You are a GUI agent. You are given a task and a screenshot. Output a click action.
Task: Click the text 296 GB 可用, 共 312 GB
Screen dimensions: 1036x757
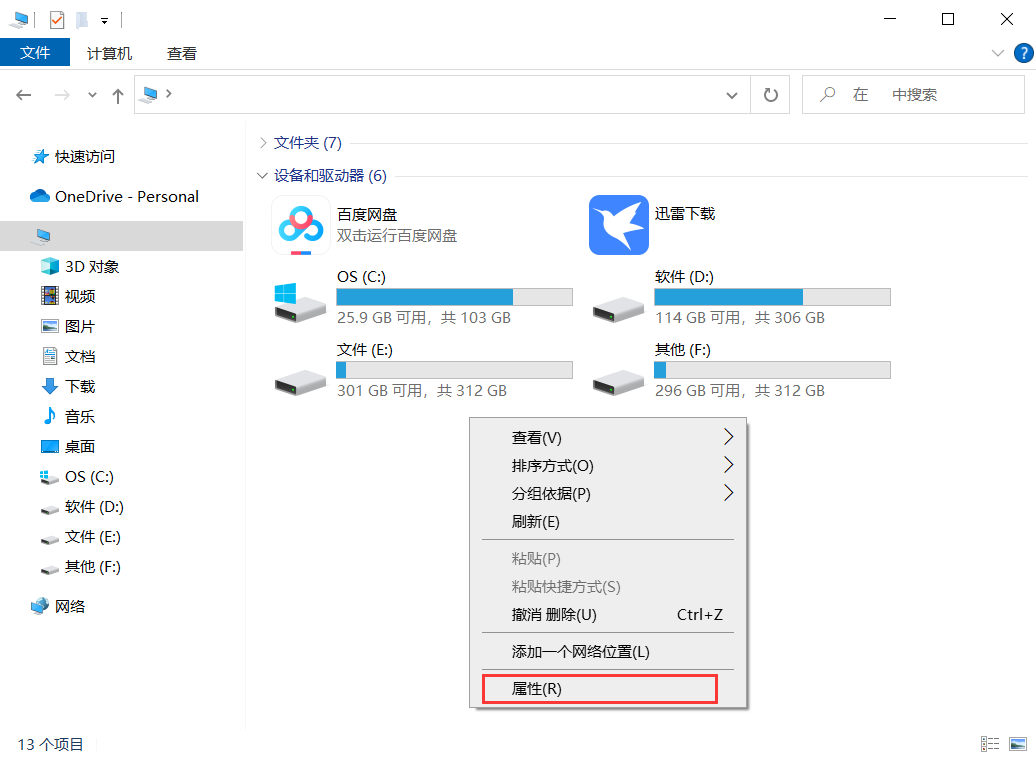coord(740,391)
